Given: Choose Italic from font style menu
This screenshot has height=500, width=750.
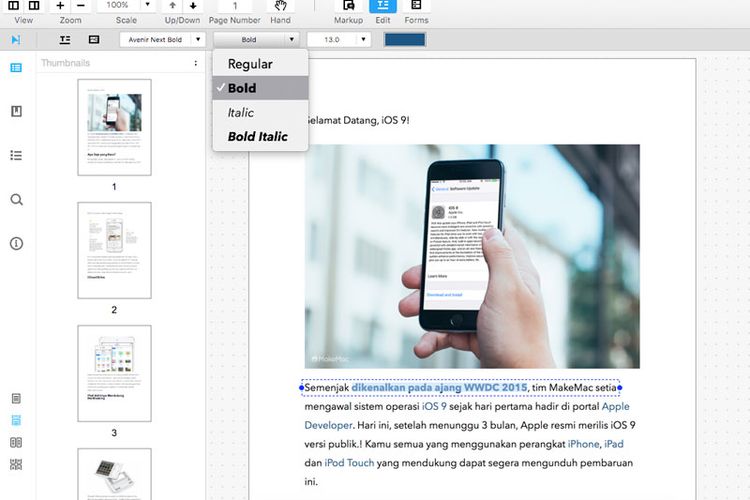Looking at the screenshot, I should coord(261,112).
